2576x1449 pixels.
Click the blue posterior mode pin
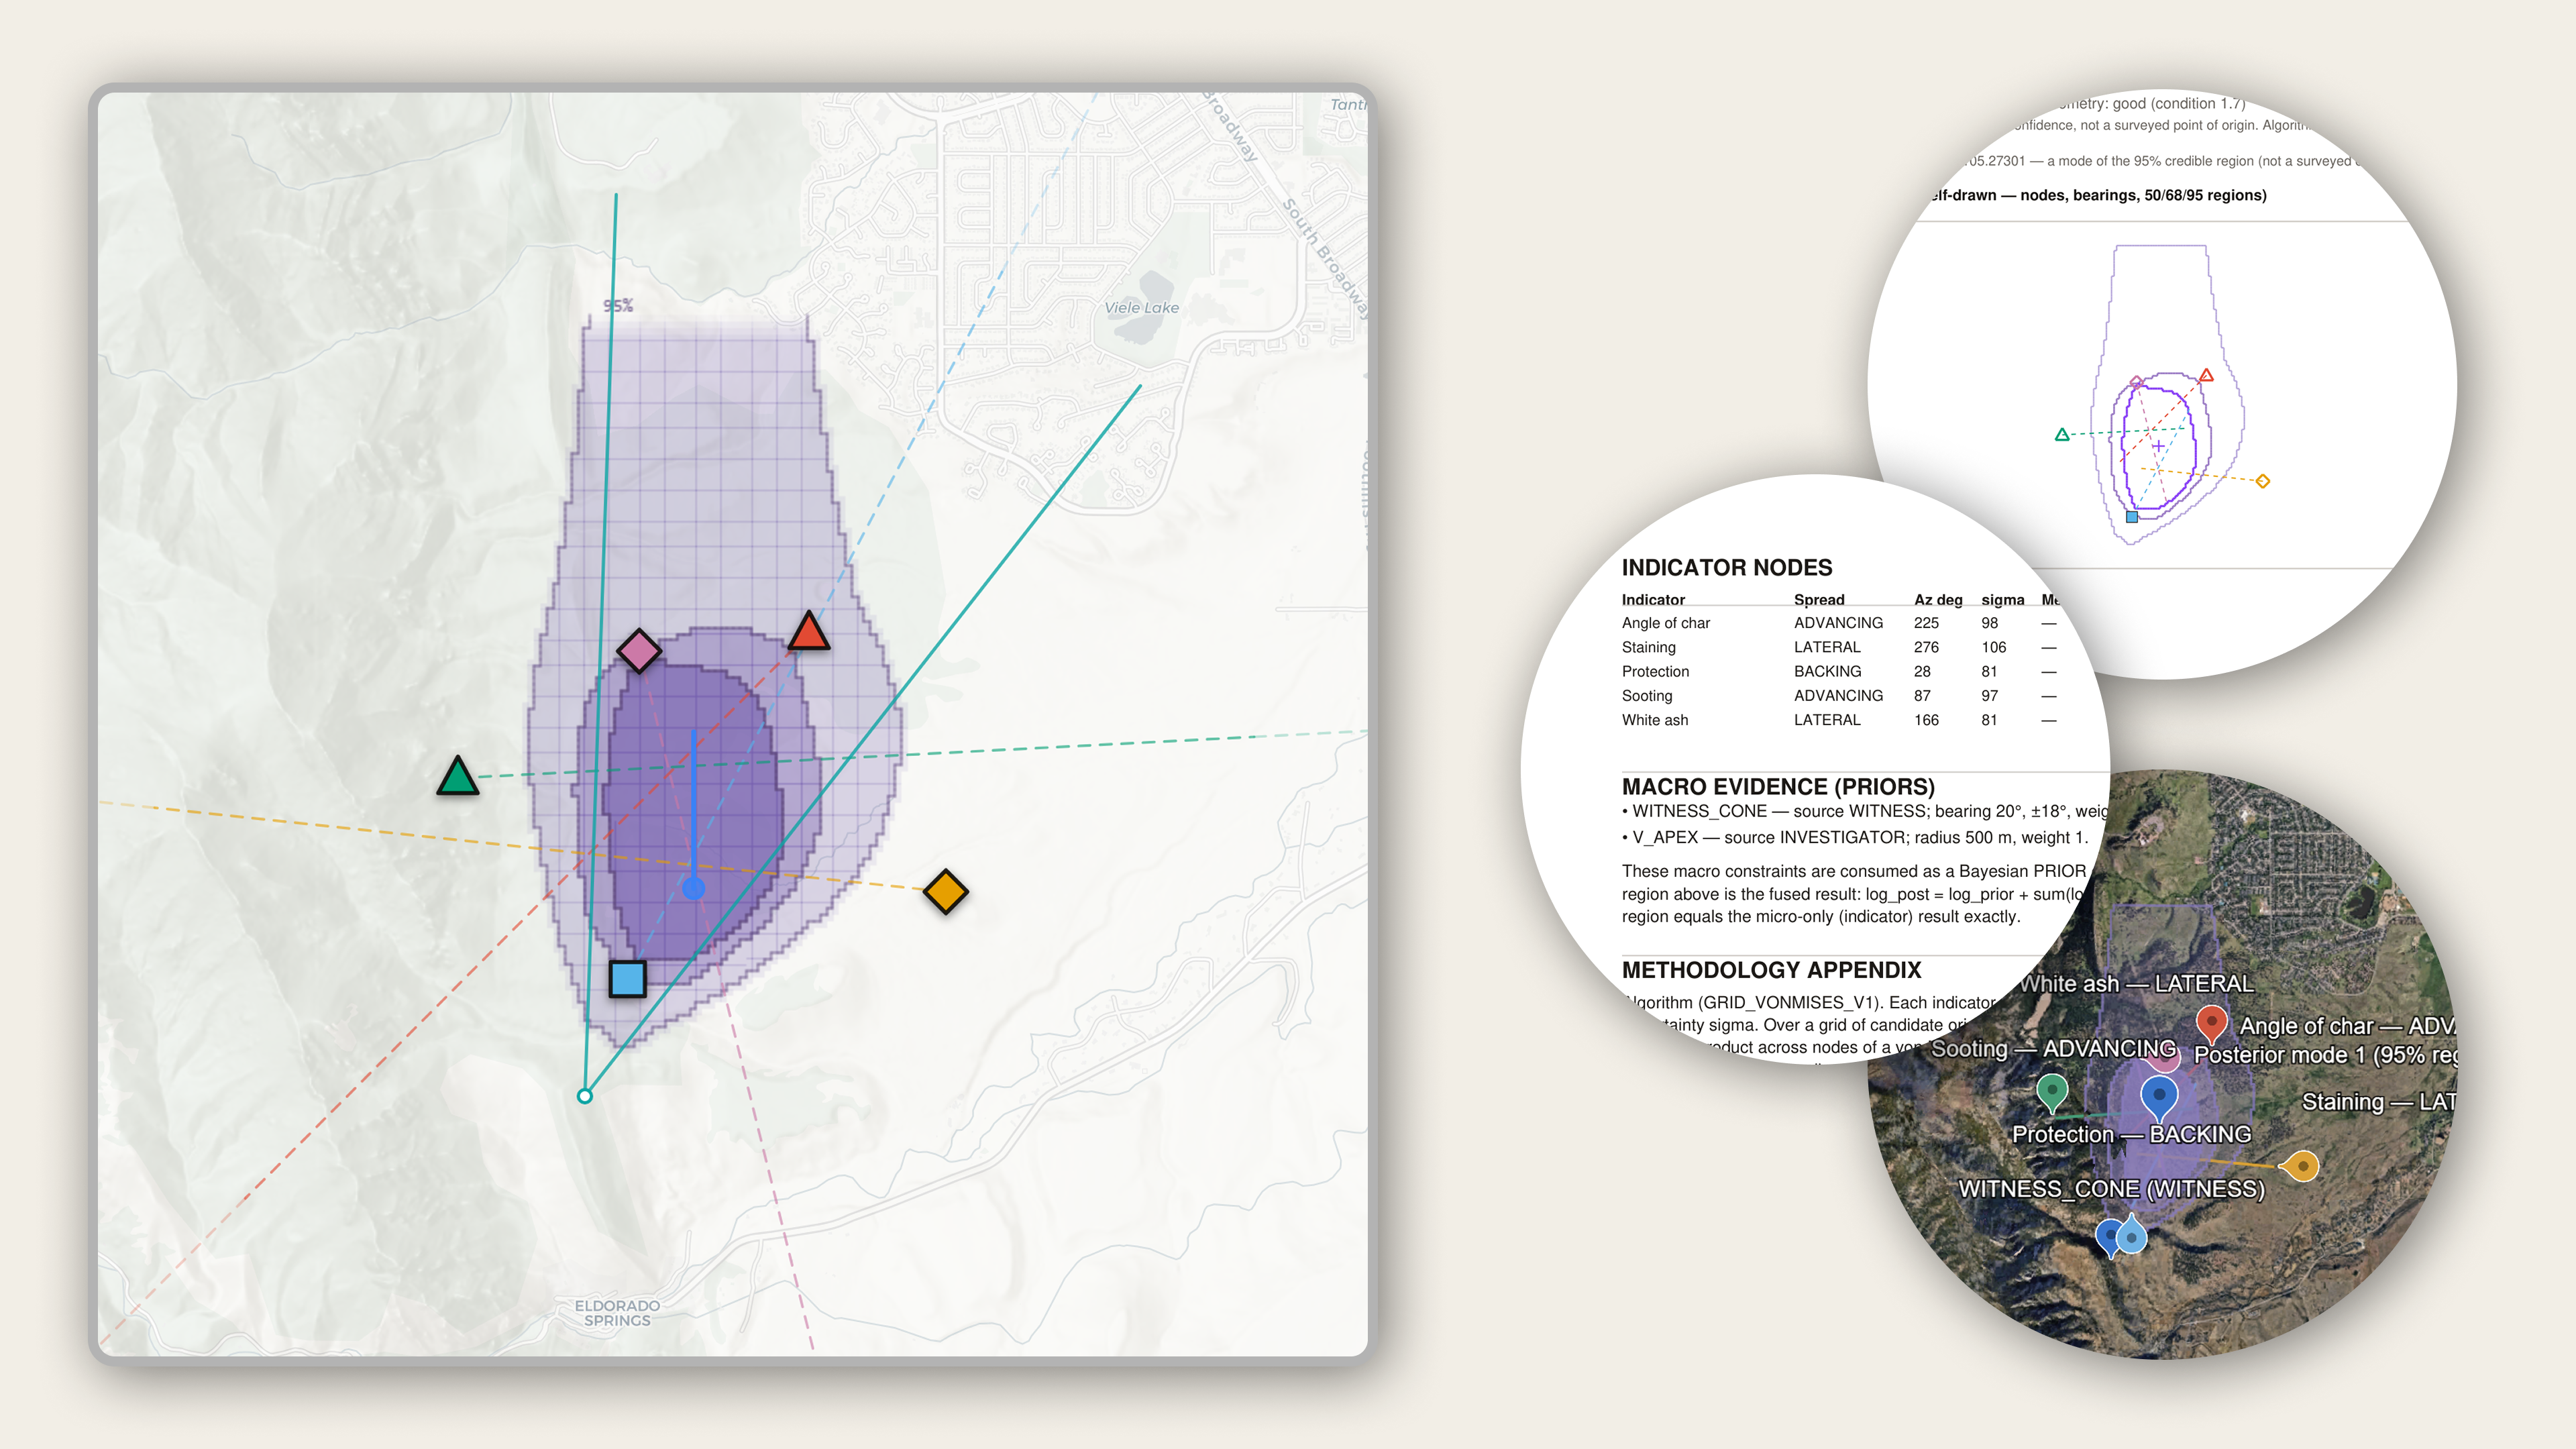point(2159,1098)
